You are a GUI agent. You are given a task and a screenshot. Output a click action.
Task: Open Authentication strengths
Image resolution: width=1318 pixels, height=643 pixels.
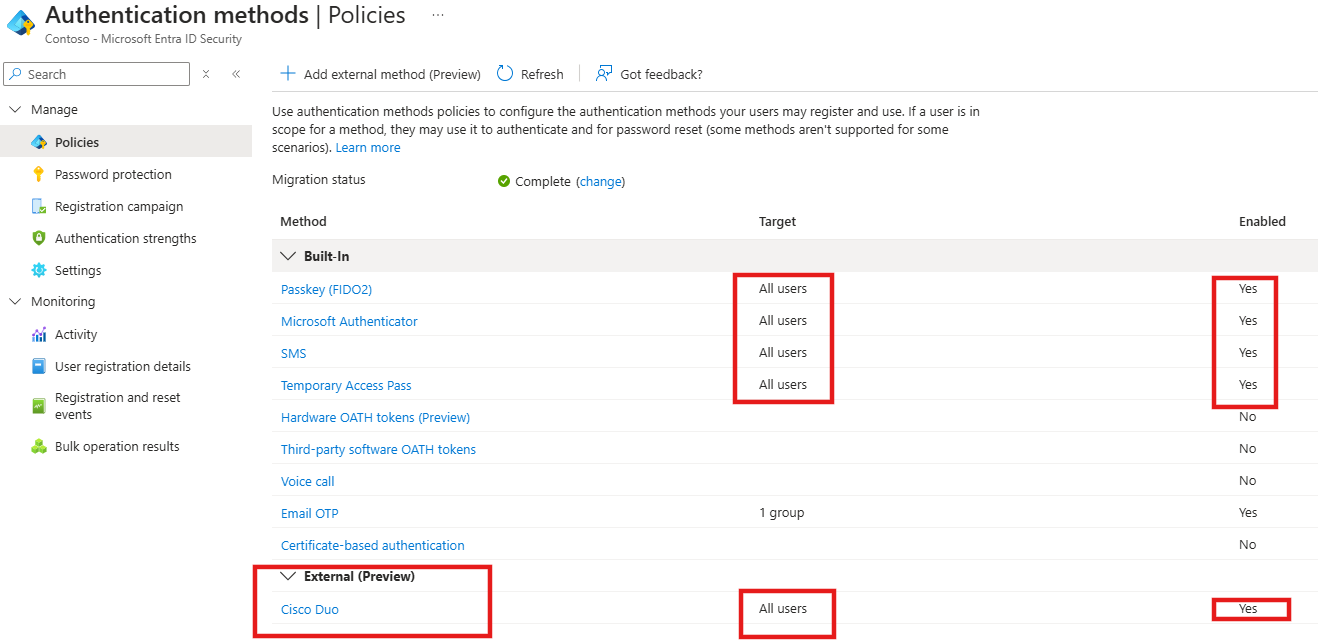click(x=126, y=238)
